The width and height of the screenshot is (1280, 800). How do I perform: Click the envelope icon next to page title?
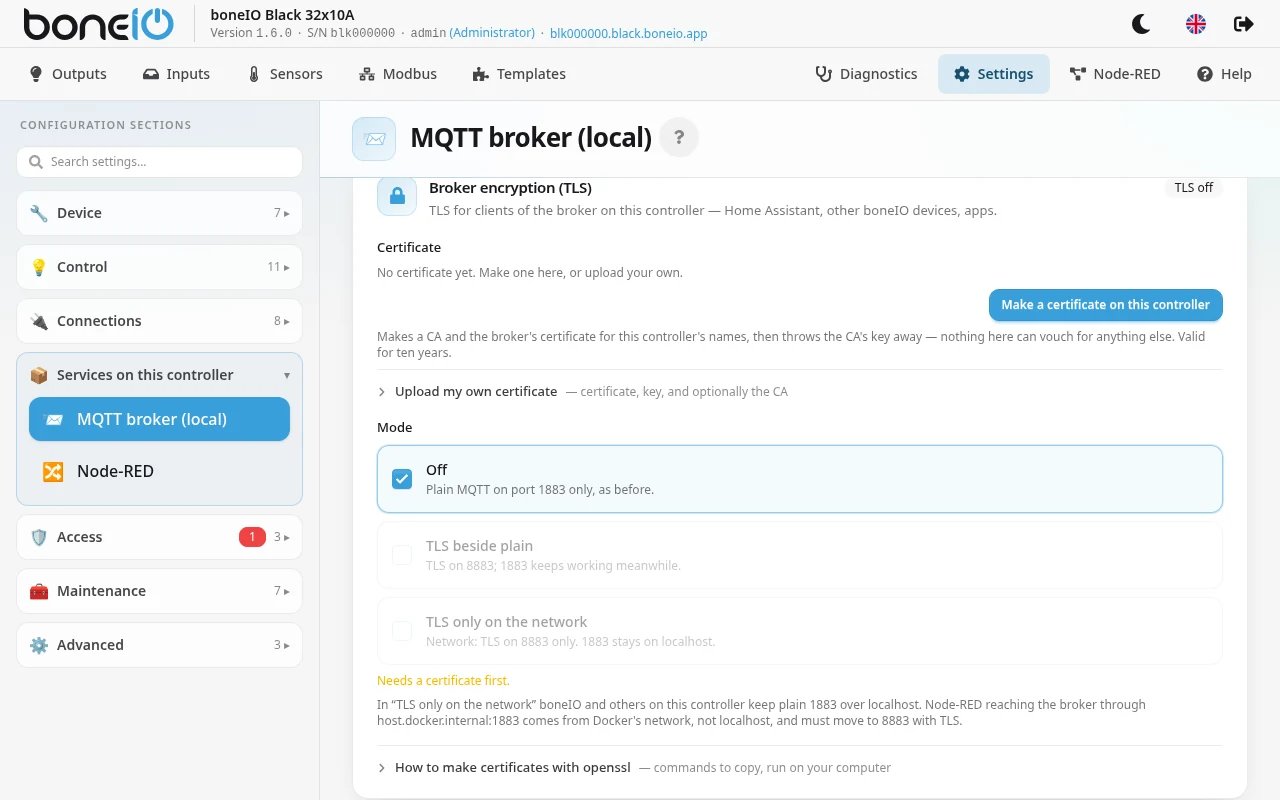(x=374, y=138)
